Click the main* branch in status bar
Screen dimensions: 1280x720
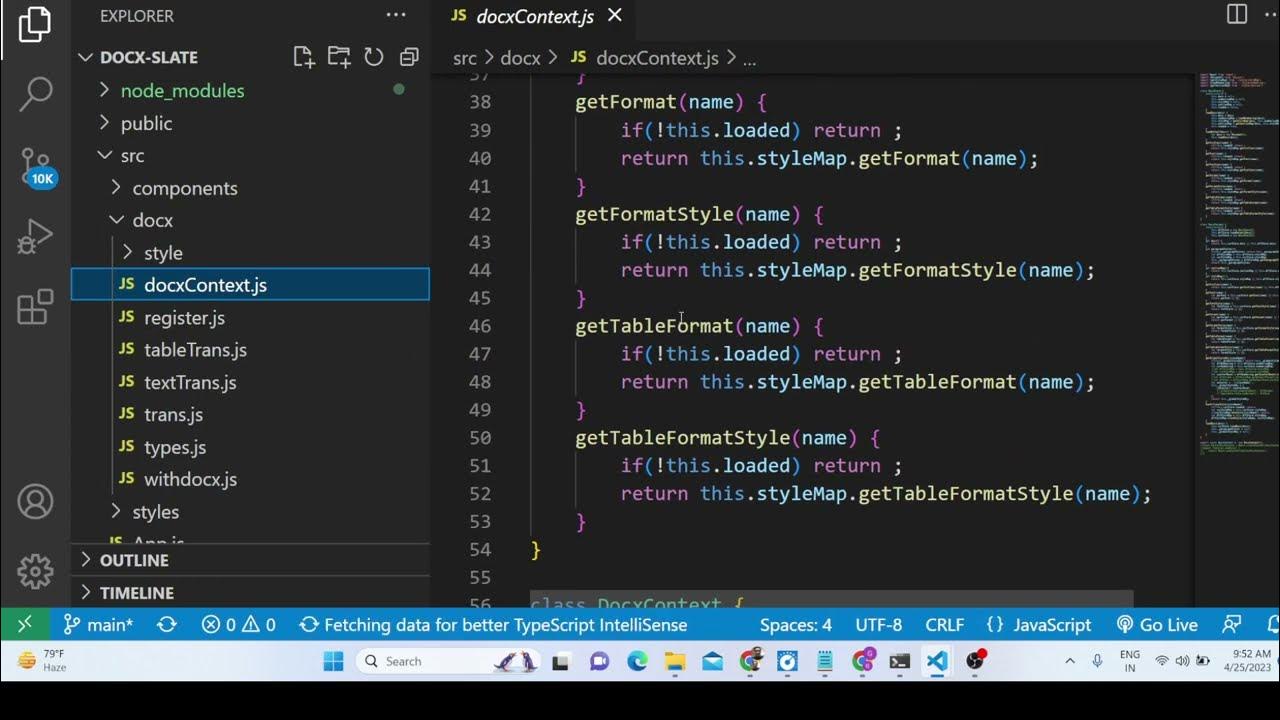click(99, 625)
